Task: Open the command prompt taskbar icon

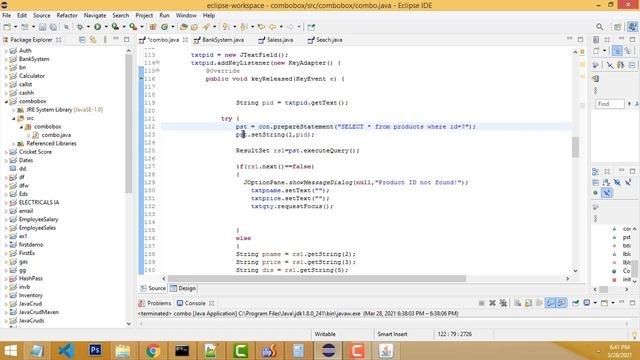Action: click(x=182, y=351)
